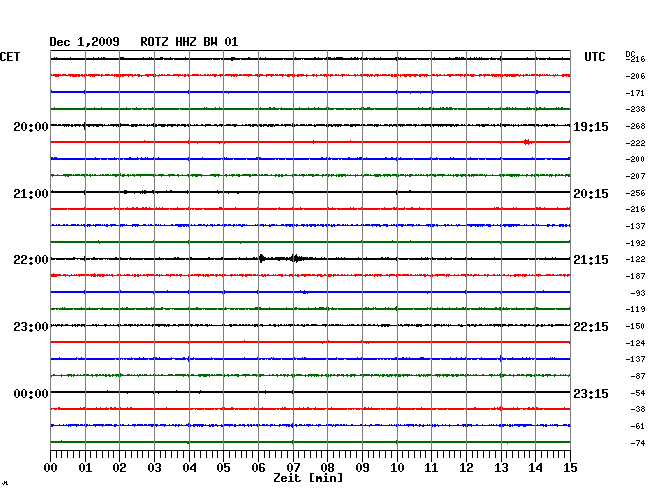Select the DC offset value "-256"
This screenshot has width=650, height=494.
[x=635, y=193]
